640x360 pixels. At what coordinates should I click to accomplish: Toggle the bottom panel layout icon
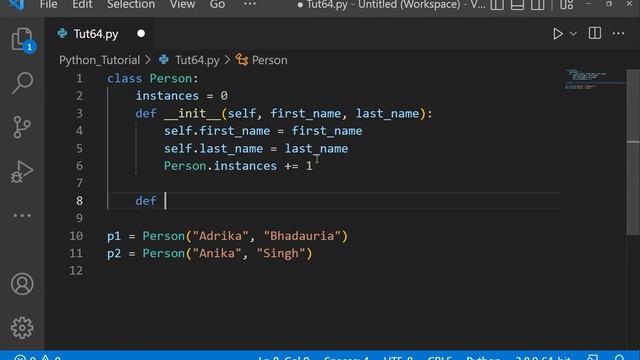517,5
